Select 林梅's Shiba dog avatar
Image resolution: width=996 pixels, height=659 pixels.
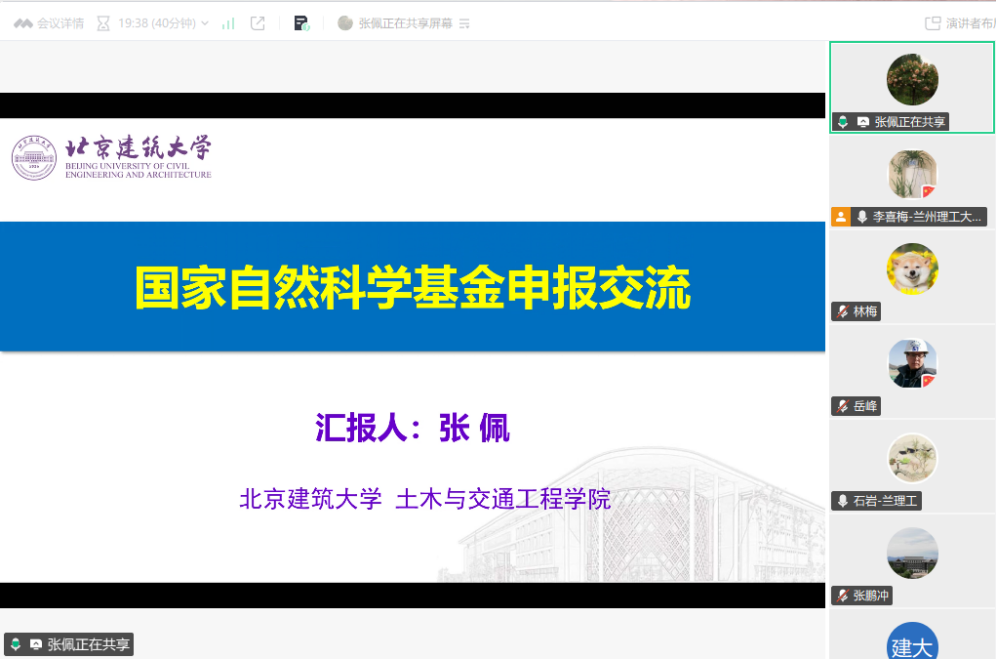[912, 269]
